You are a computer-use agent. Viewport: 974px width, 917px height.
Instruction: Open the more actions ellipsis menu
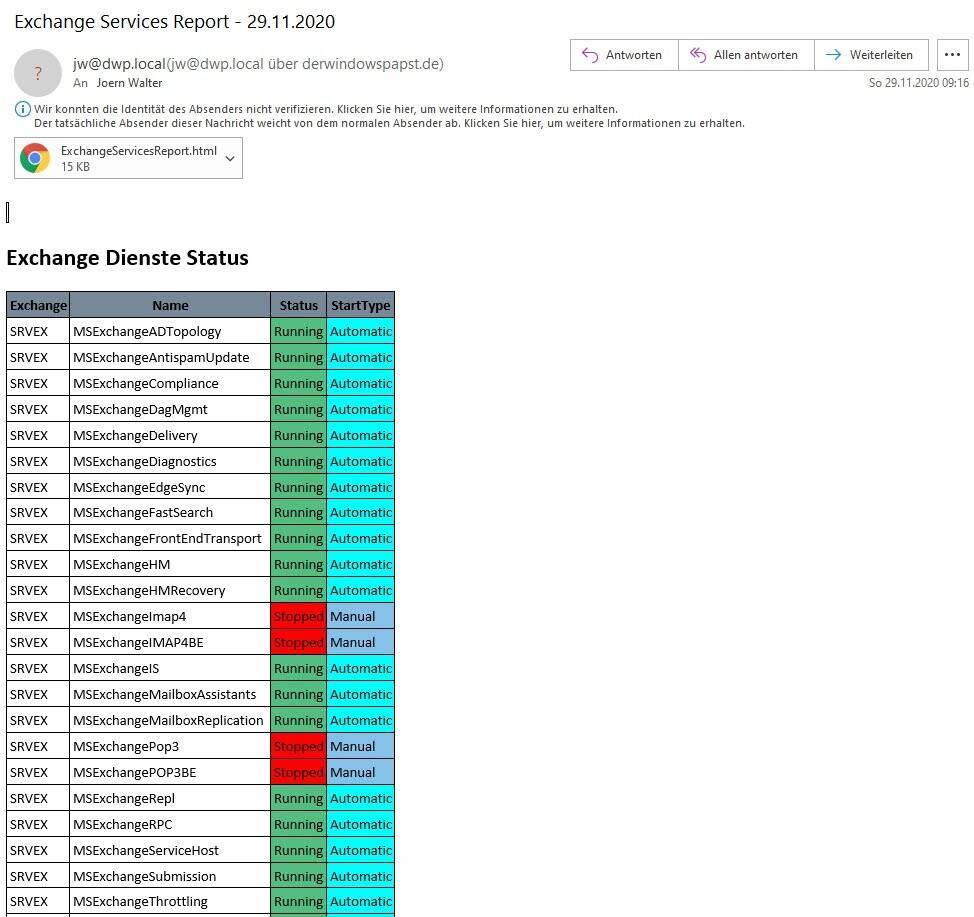(x=952, y=55)
